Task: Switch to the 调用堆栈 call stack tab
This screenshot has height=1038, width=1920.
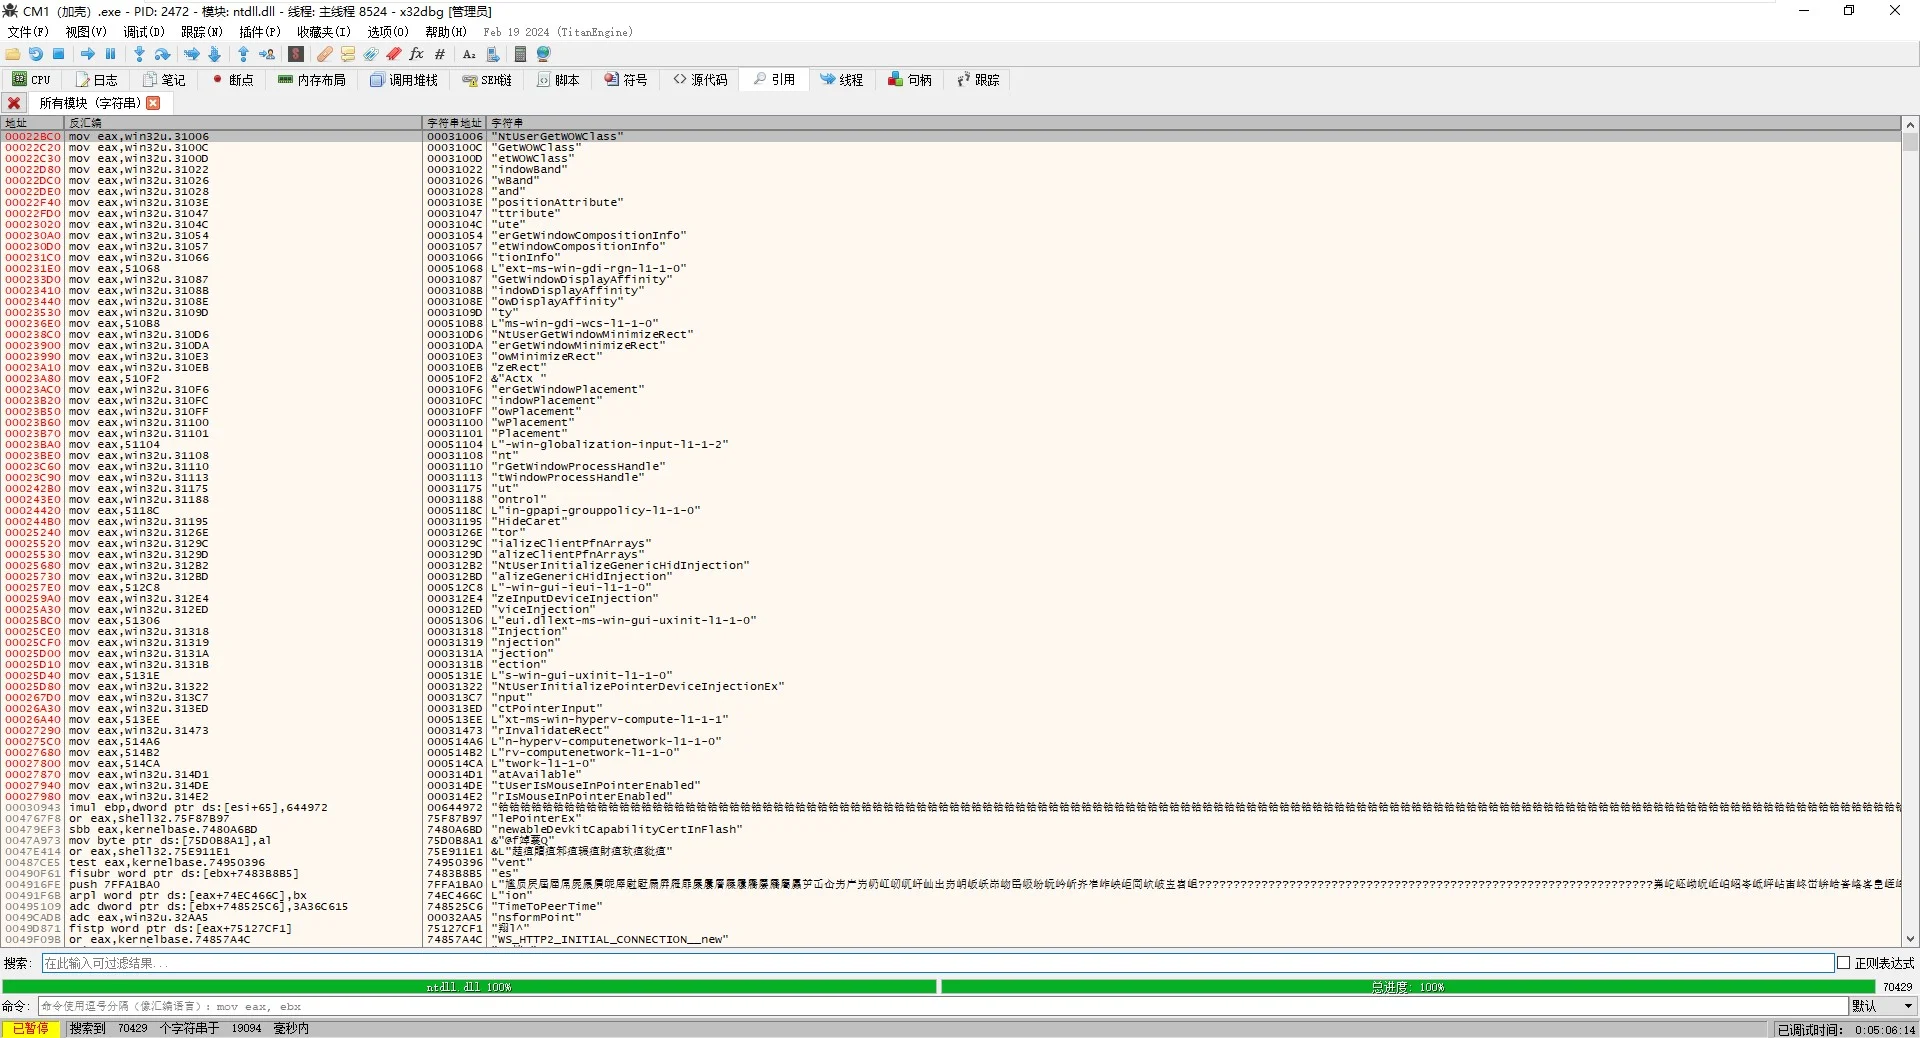Action: click(x=404, y=80)
